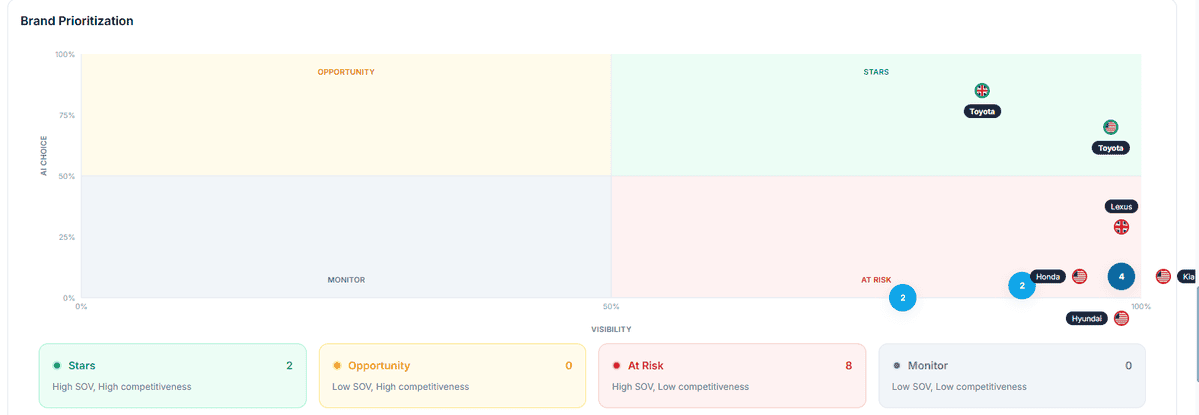Screen dimensions: 1199x415
Task: Click the US flag marker beside Hyundai
Action: (x=1121, y=318)
